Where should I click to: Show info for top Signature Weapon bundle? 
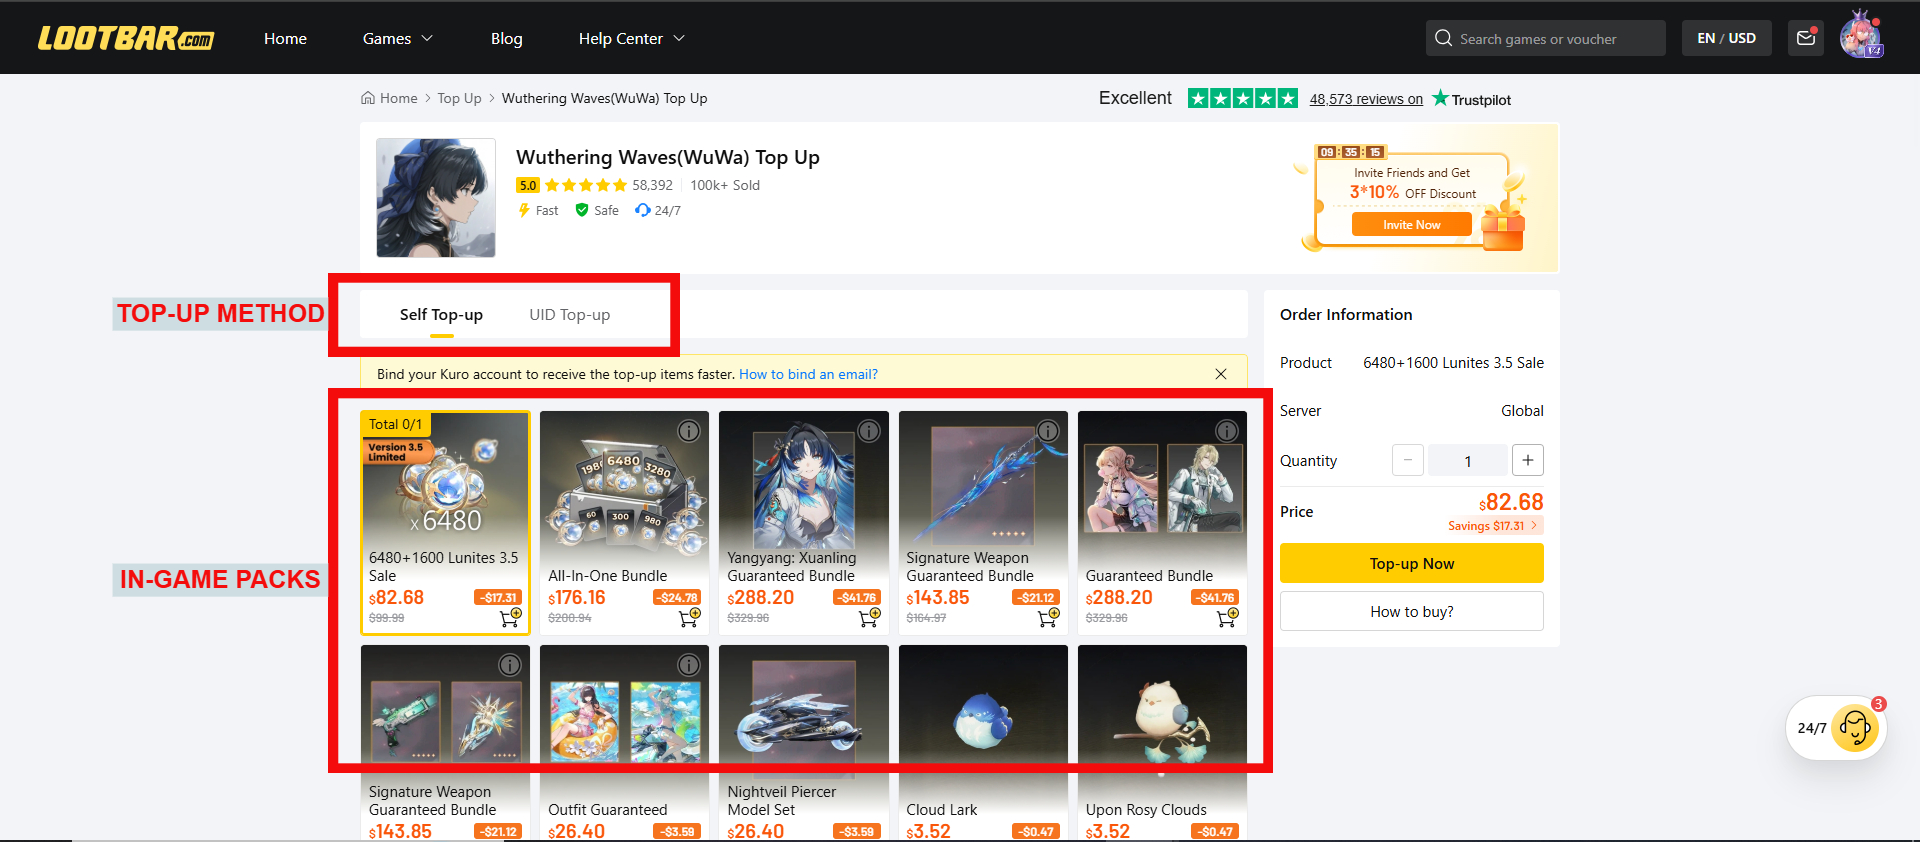coord(1048,431)
